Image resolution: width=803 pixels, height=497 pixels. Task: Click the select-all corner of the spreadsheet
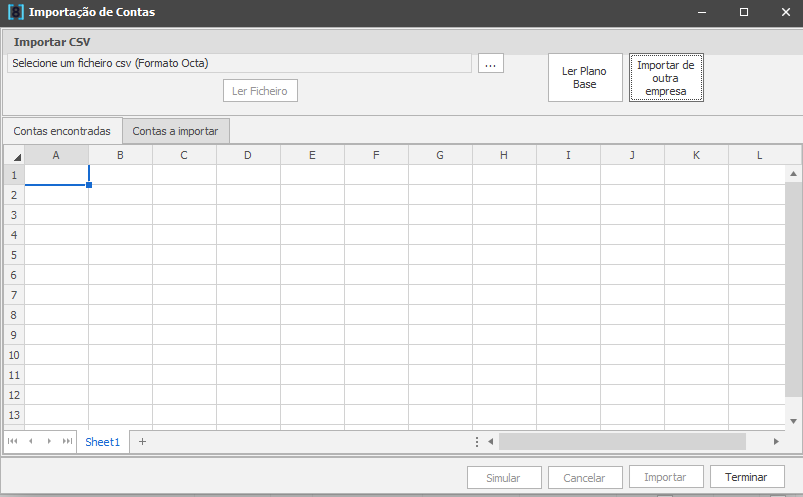click(14, 155)
